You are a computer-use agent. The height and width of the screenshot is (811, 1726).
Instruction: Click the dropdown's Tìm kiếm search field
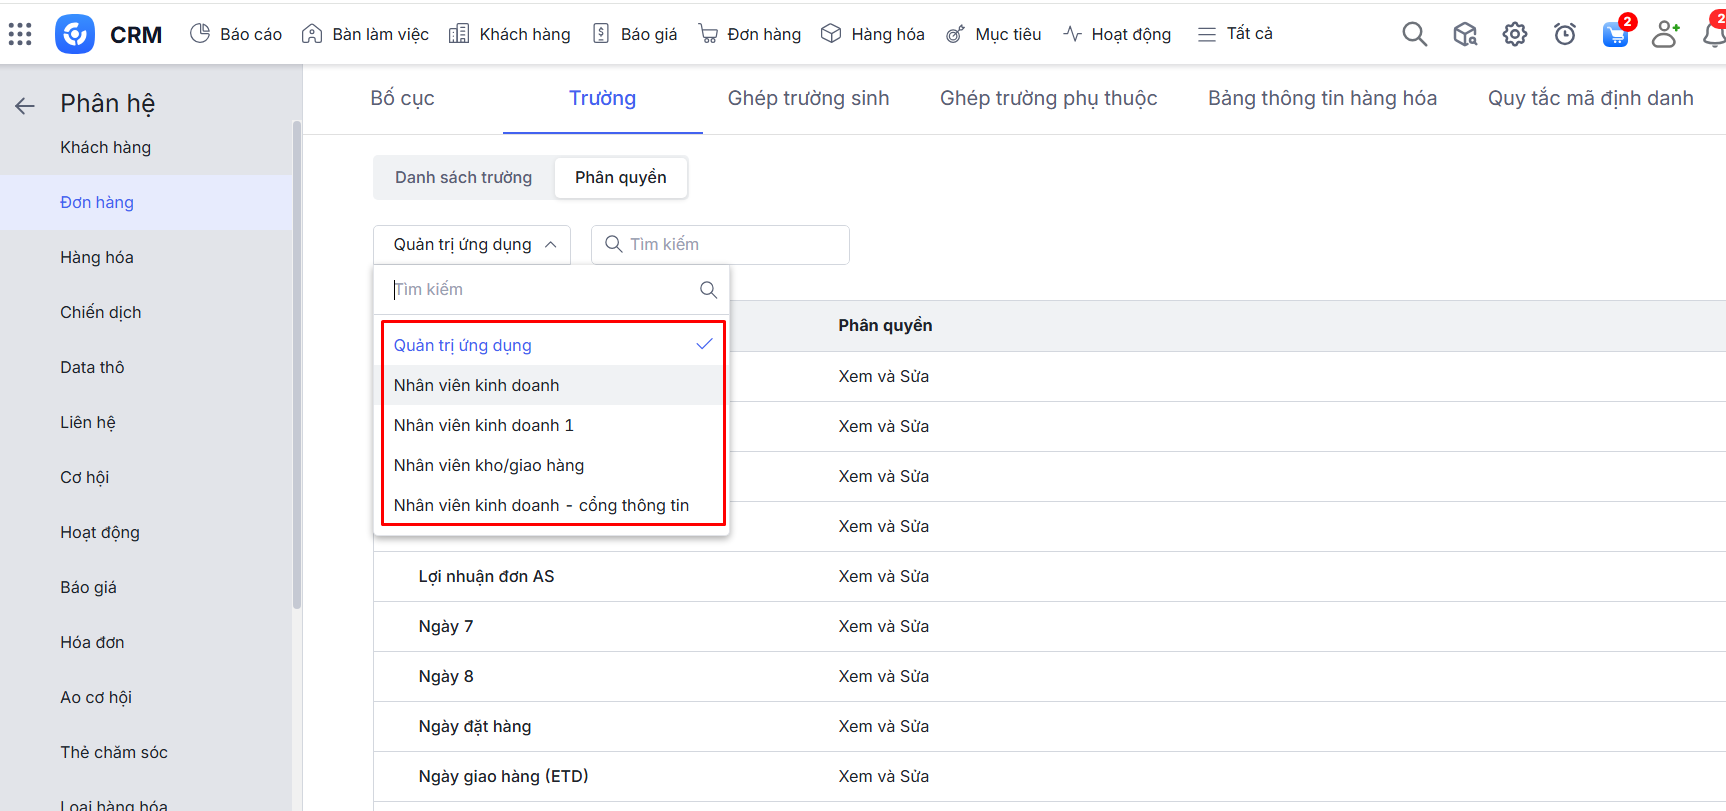point(540,289)
